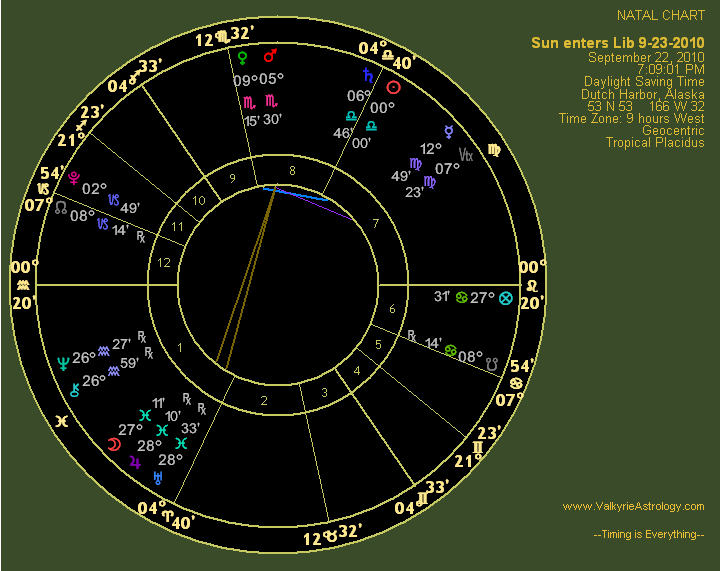The width and height of the screenshot is (724, 571).
Task: Click the 'Sun enters Lib 9-23-2010' title
Action: click(617, 42)
